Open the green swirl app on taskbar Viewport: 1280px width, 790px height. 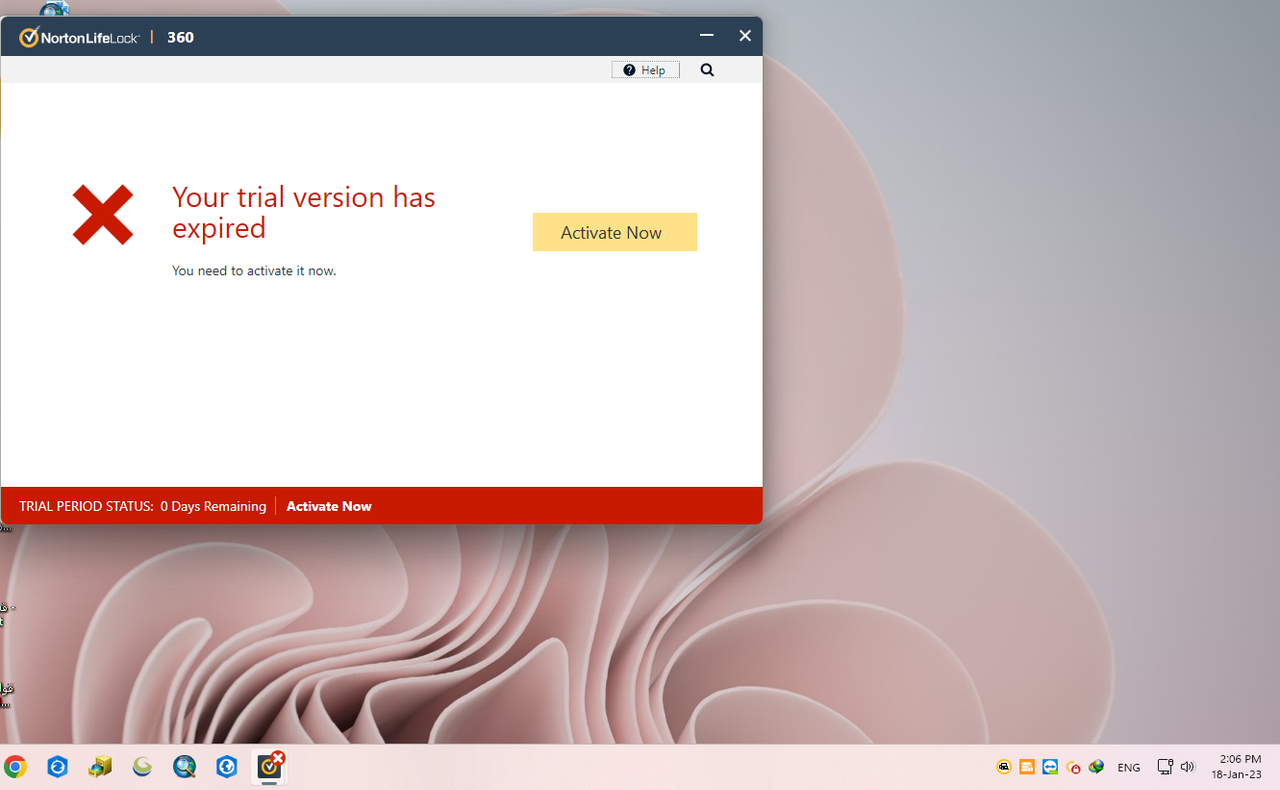point(142,767)
